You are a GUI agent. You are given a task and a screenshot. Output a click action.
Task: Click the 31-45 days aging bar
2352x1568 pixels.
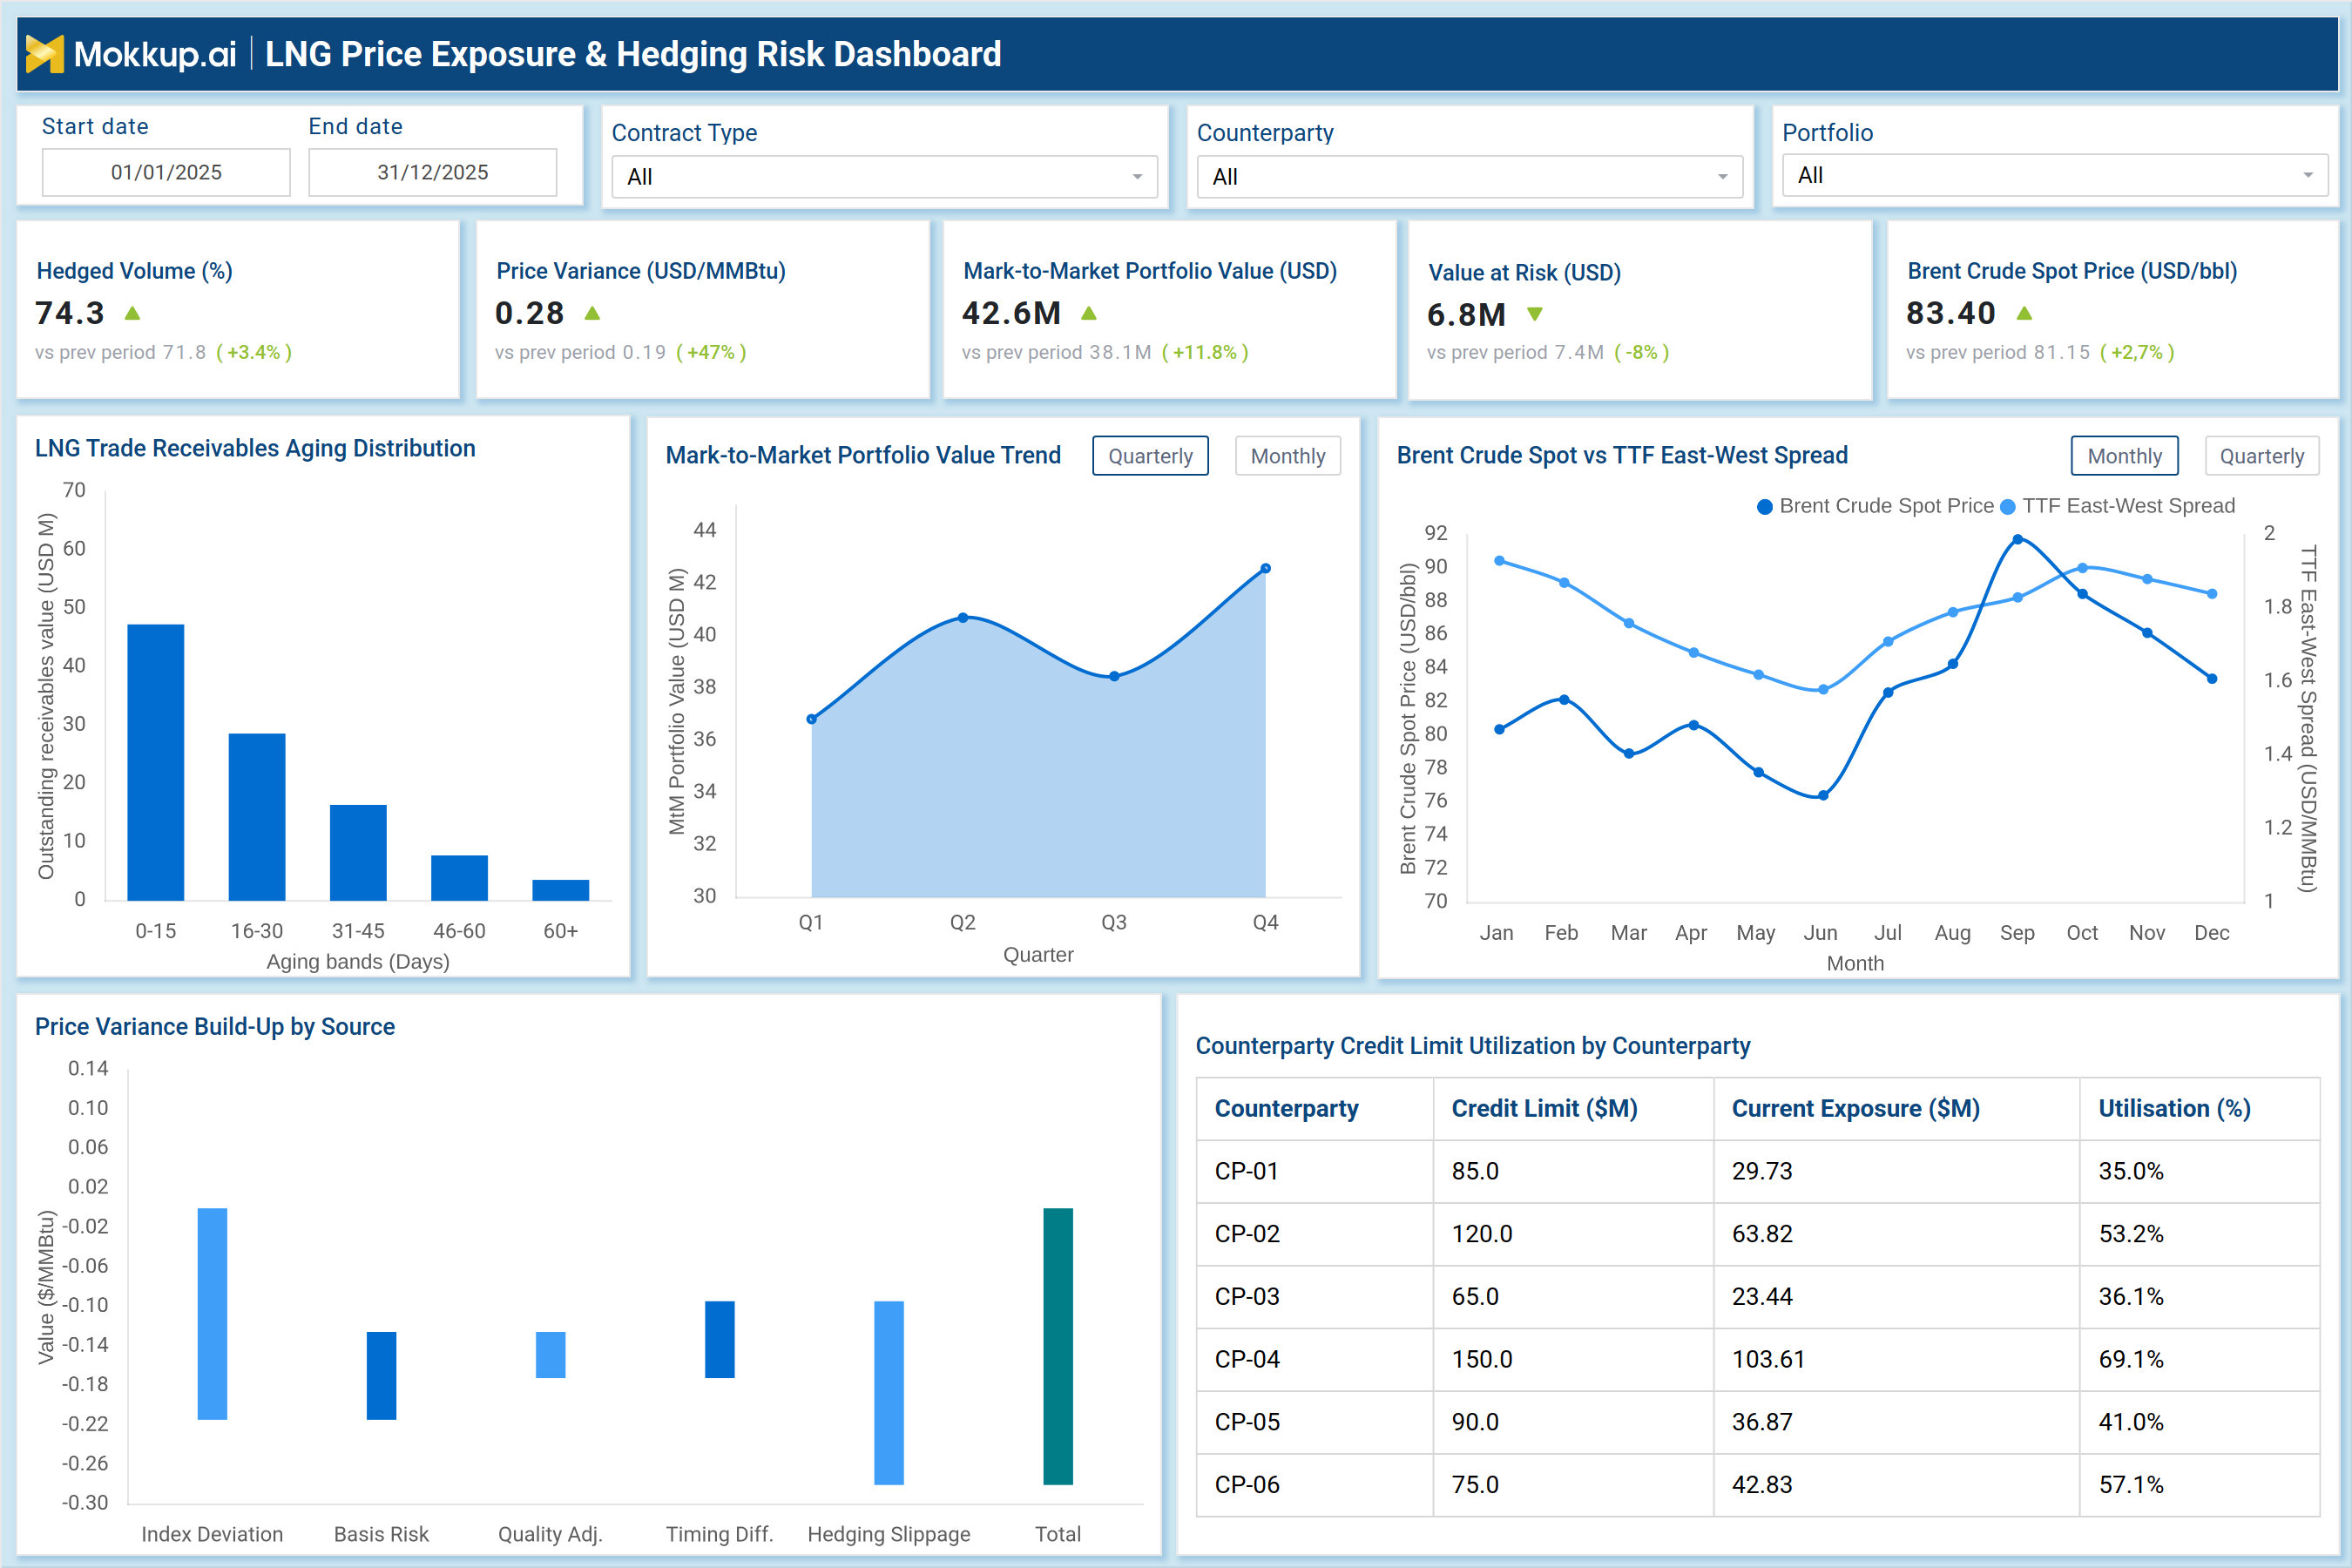click(358, 852)
